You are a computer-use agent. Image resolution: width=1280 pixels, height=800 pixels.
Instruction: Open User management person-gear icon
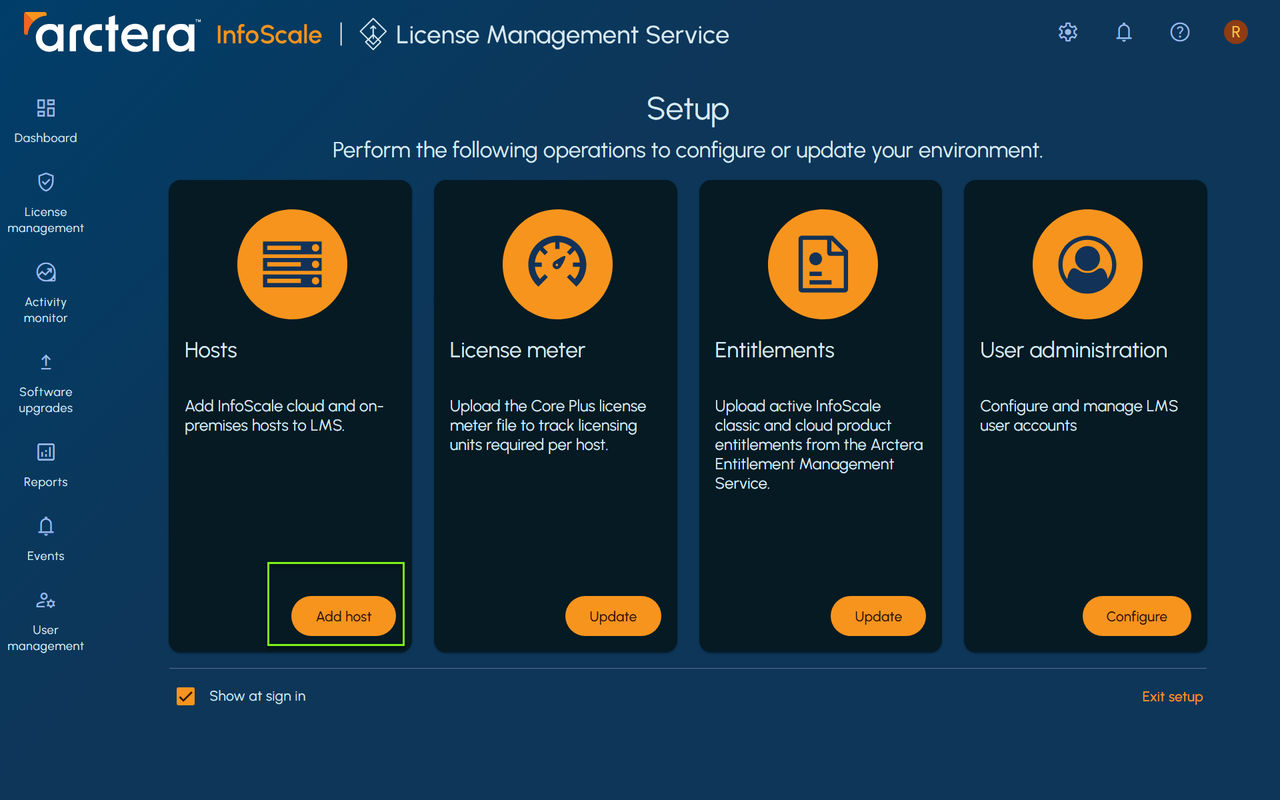pos(46,600)
